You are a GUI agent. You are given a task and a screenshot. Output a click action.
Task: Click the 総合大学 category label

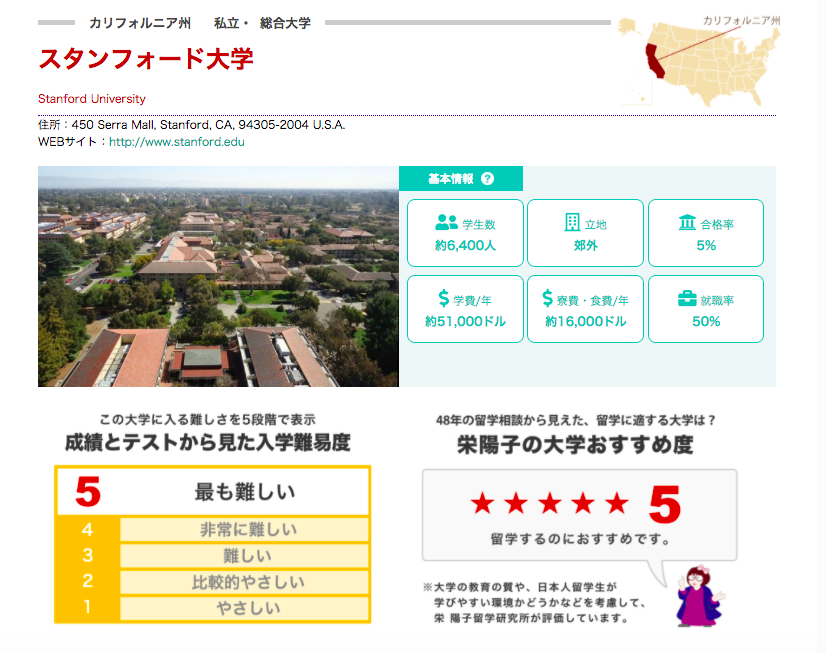coord(285,23)
